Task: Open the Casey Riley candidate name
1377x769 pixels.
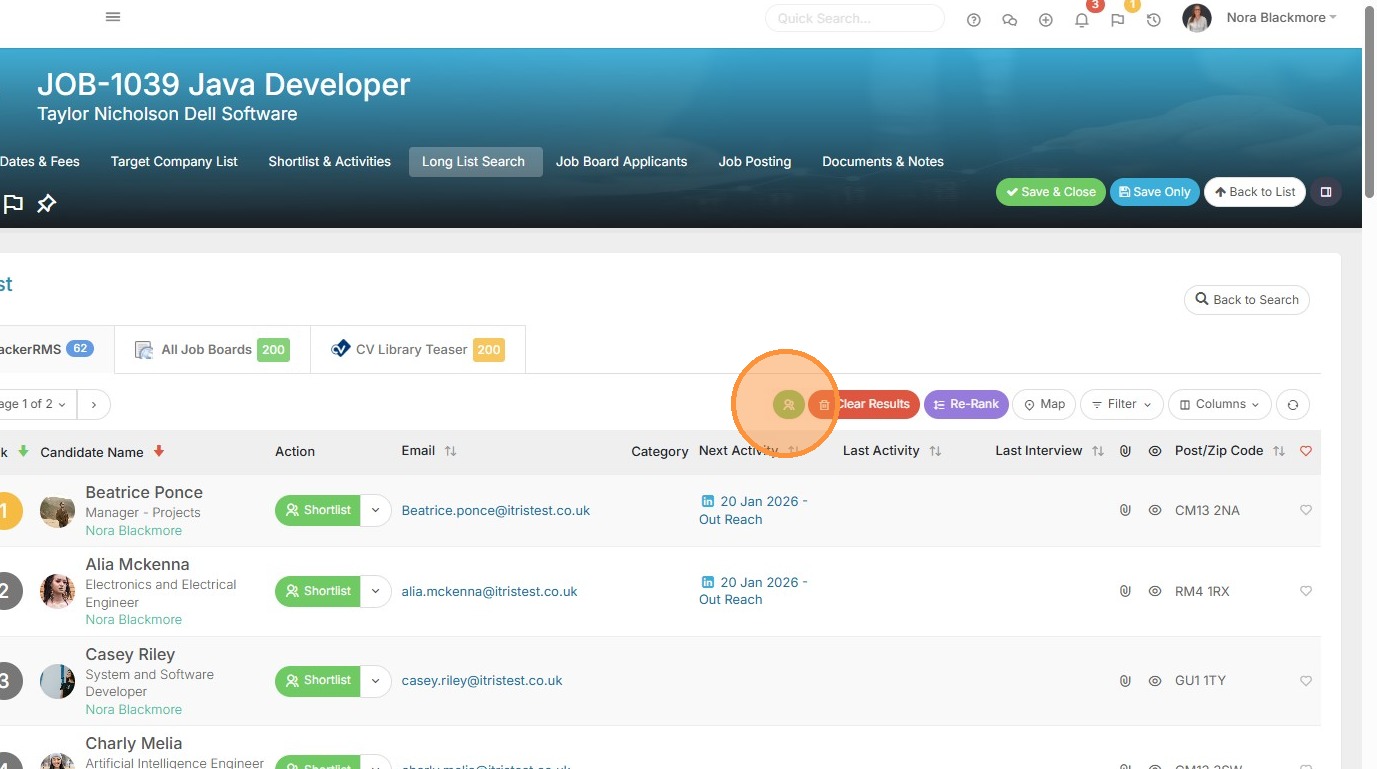Action: (x=130, y=654)
